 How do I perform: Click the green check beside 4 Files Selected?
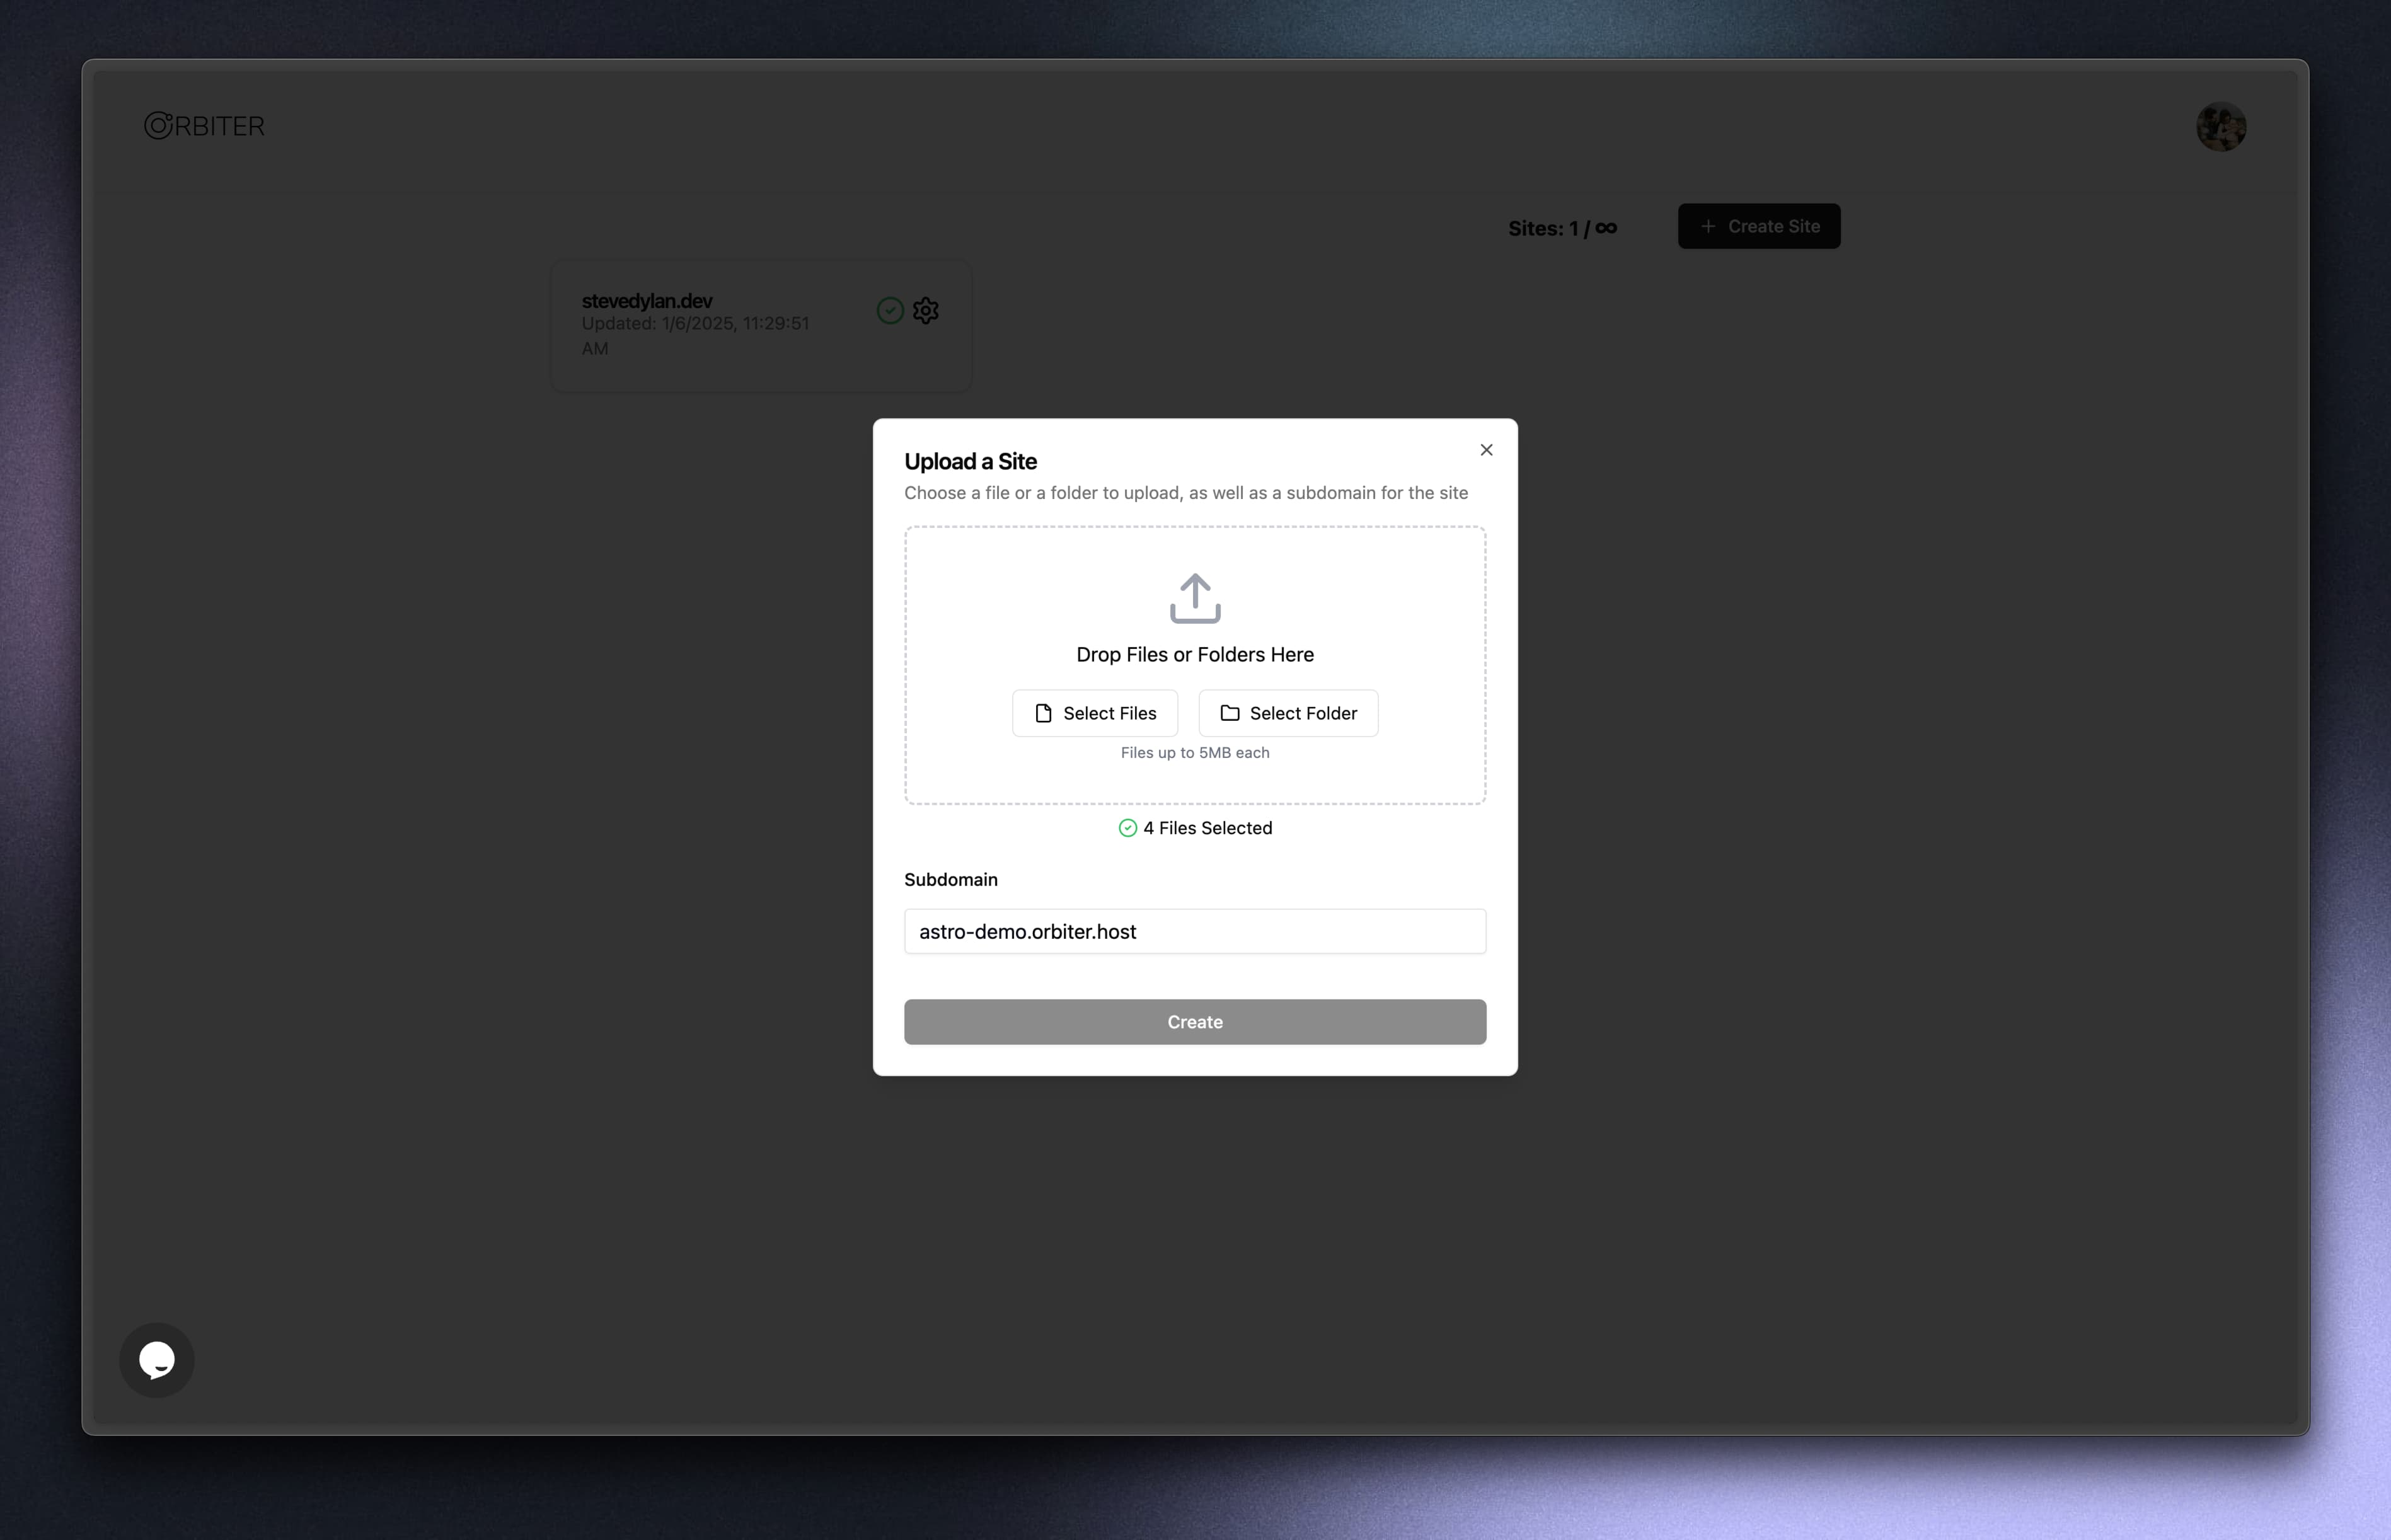pyautogui.click(x=1127, y=828)
